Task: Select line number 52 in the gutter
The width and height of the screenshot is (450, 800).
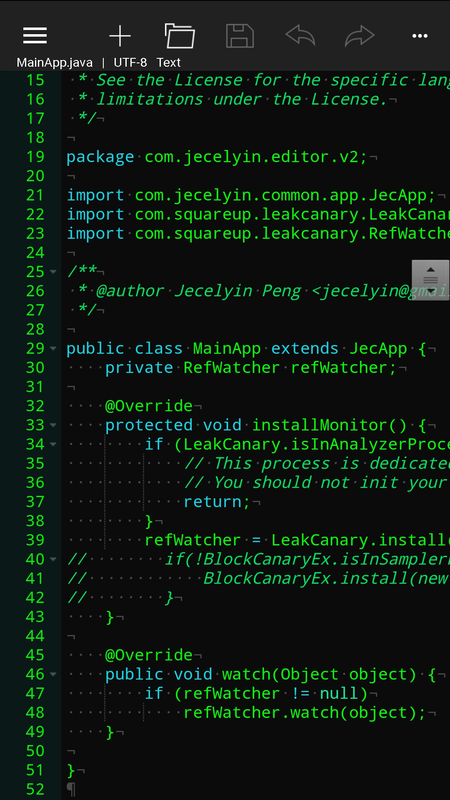Action: (35, 790)
